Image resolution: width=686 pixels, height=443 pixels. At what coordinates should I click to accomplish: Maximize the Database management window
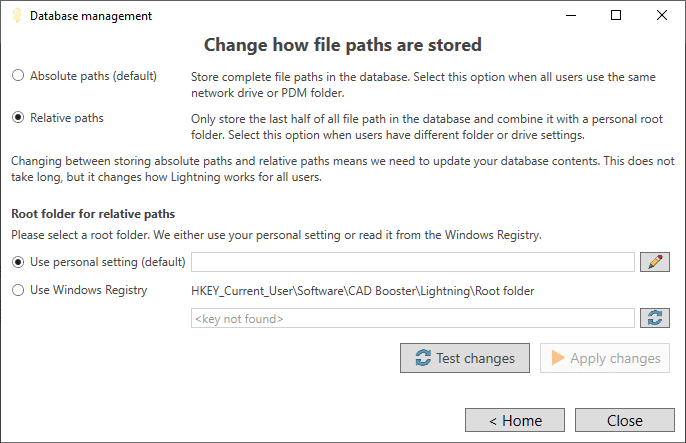coord(616,16)
